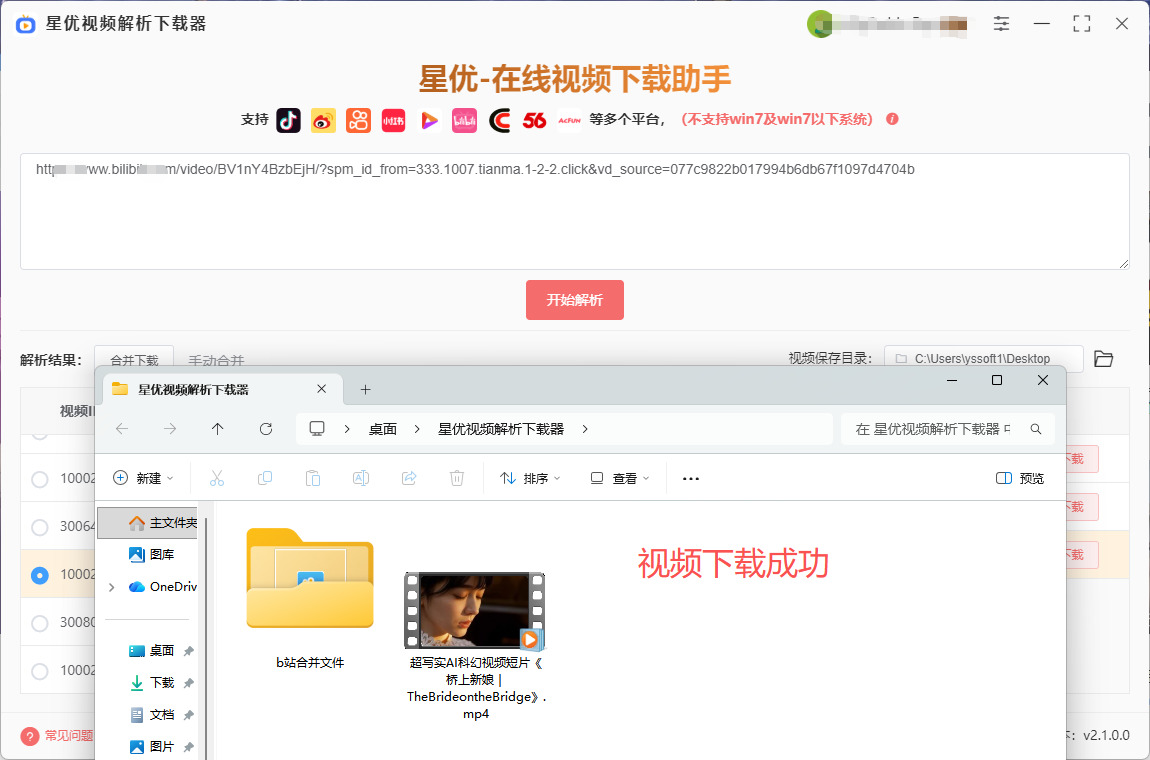Click the TikTok platform icon
The width and height of the screenshot is (1150, 760).
click(x=288, y=120)
